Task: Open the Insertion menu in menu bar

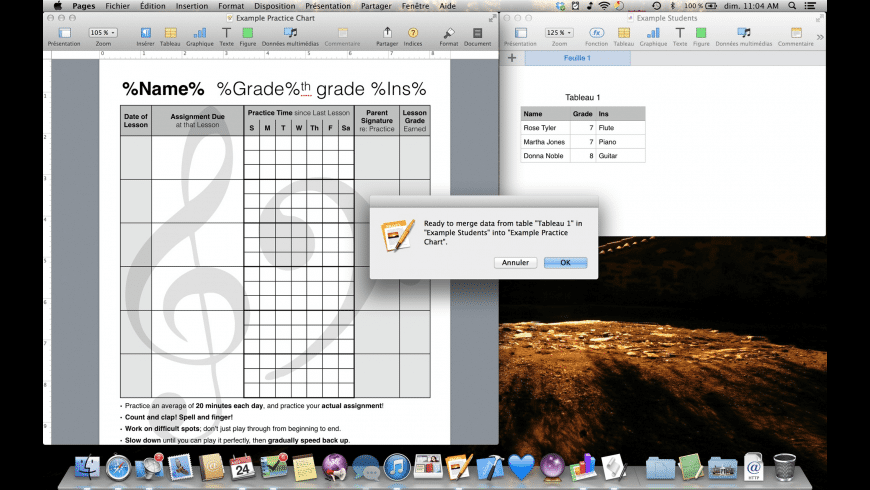Action: click(x=191, y=6)
